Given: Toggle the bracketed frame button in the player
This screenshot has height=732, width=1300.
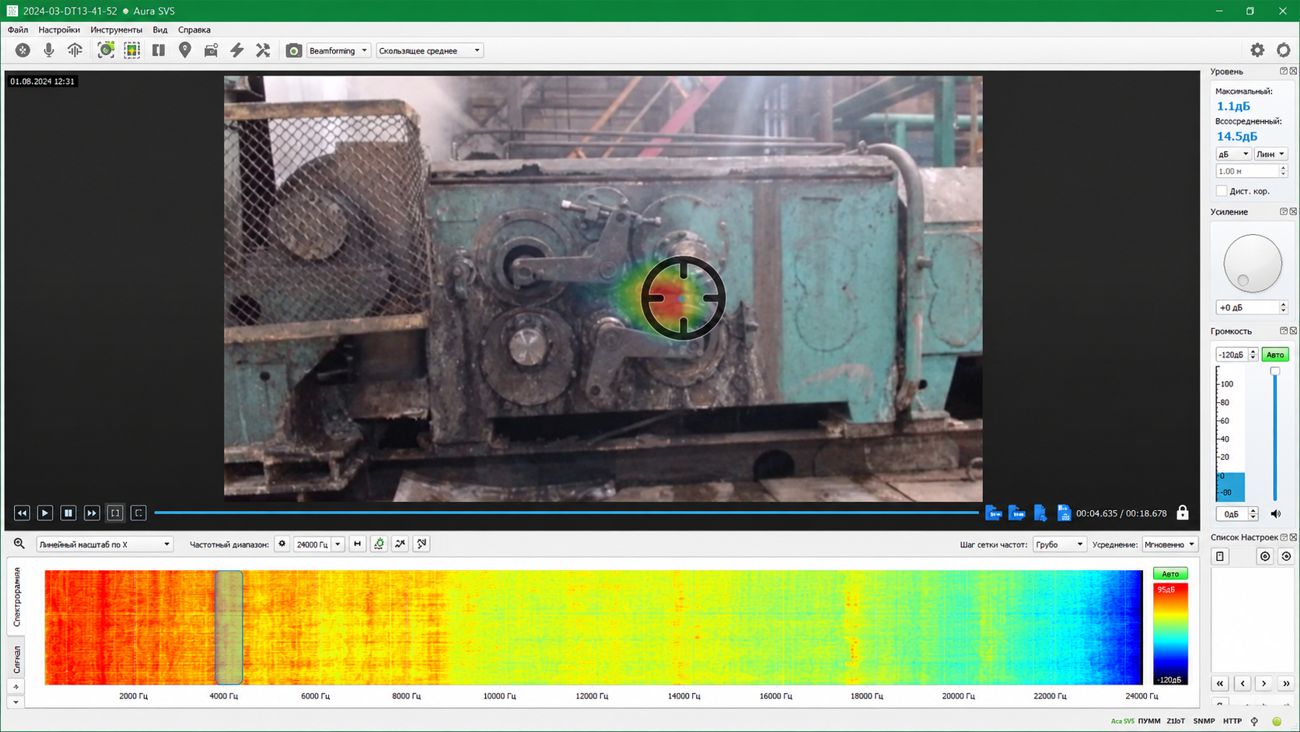Looking at the screenshot, I should pyautogui.click(x=115, y=513).
